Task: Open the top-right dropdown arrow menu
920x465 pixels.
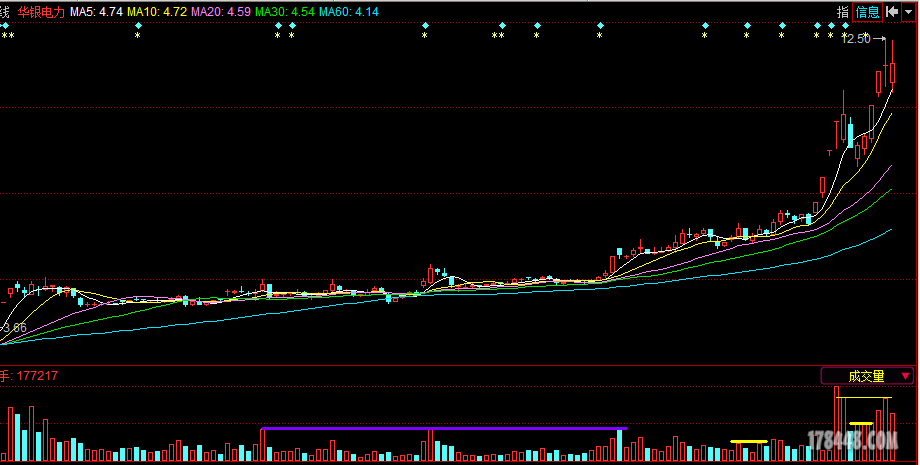Action: click(908, 12)
